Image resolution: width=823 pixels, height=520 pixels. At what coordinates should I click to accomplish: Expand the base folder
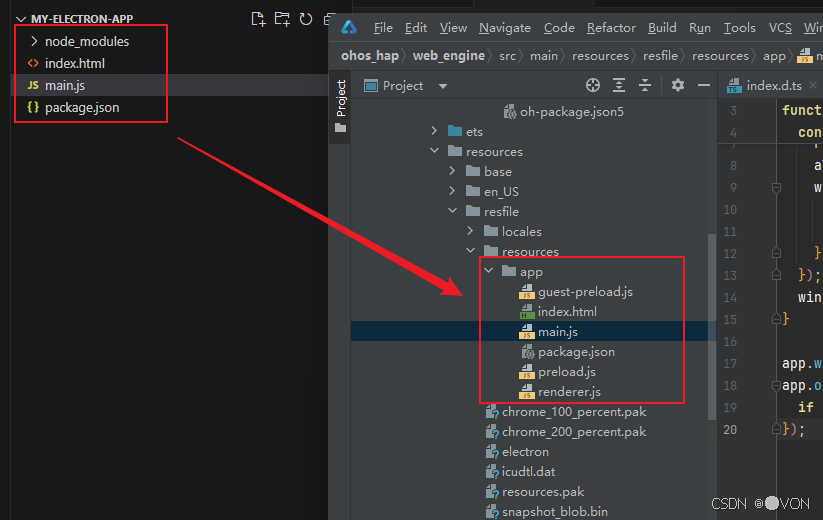pos(452,171)
